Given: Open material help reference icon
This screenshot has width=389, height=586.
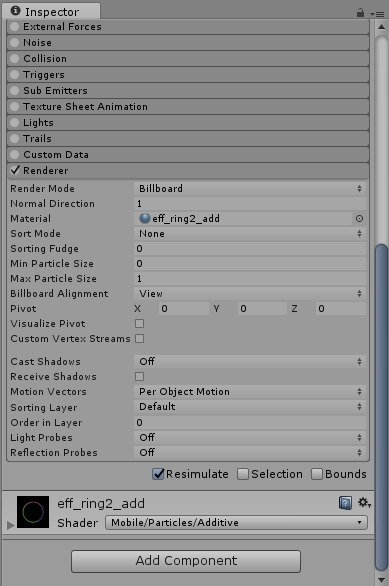Looking at the screenshot, I should coord(345,503).
